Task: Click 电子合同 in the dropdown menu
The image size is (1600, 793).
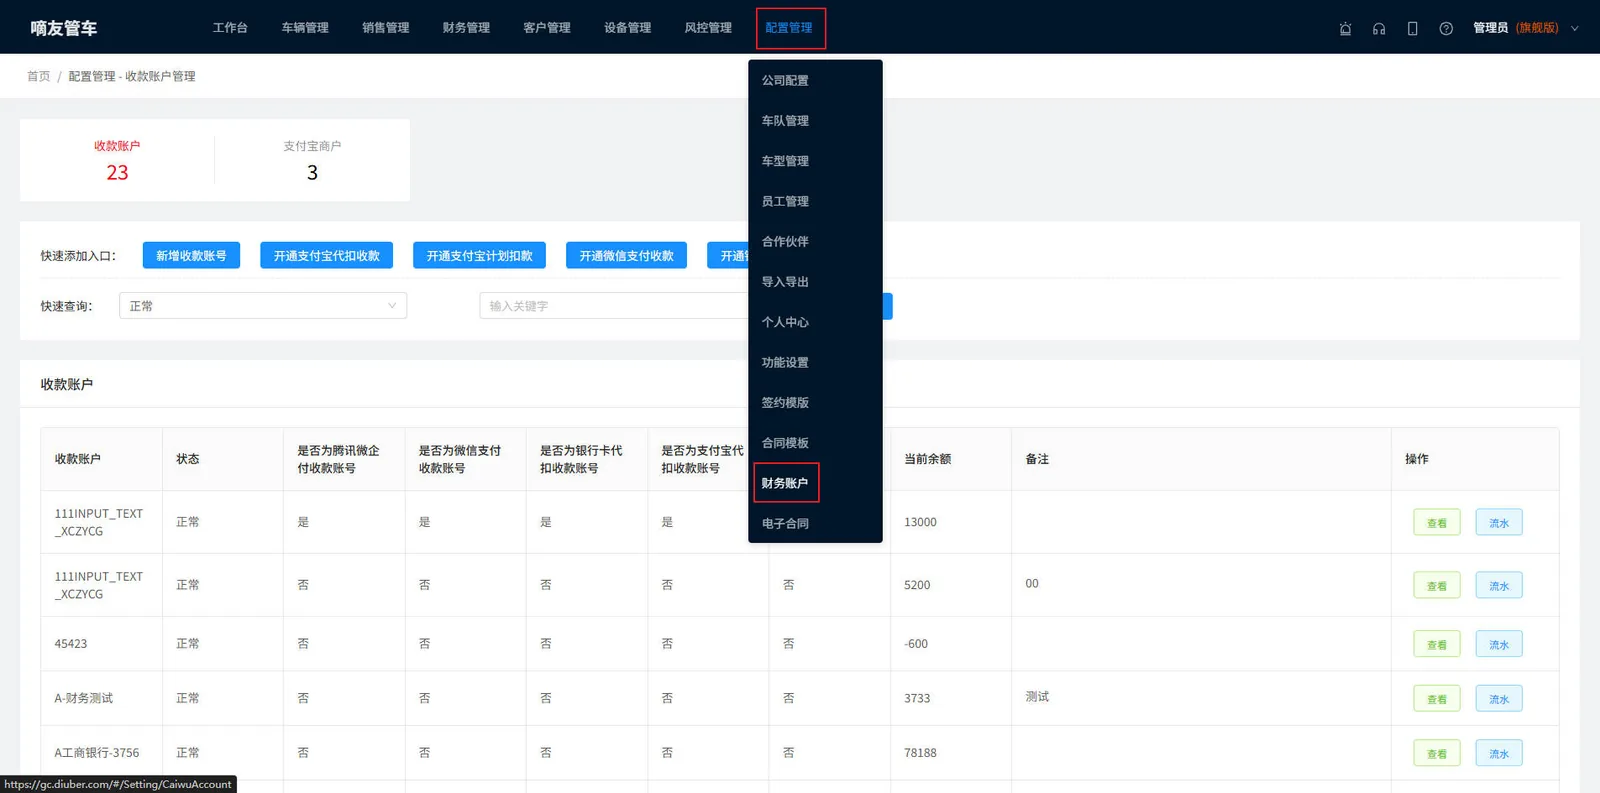Action: coord(815,523)
